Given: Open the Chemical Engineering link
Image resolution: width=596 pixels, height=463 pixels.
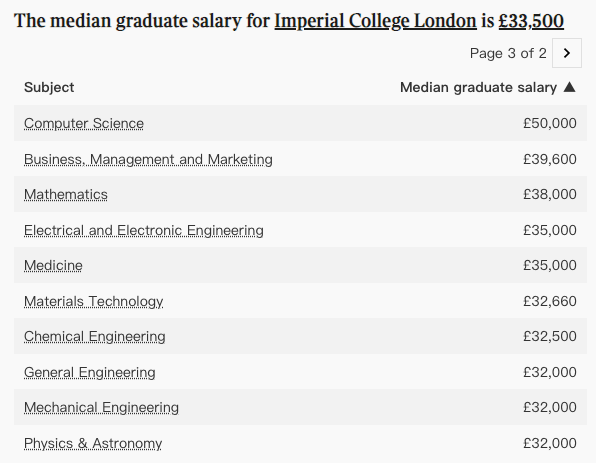Looking at the screenshot, I should click(95, 336).
